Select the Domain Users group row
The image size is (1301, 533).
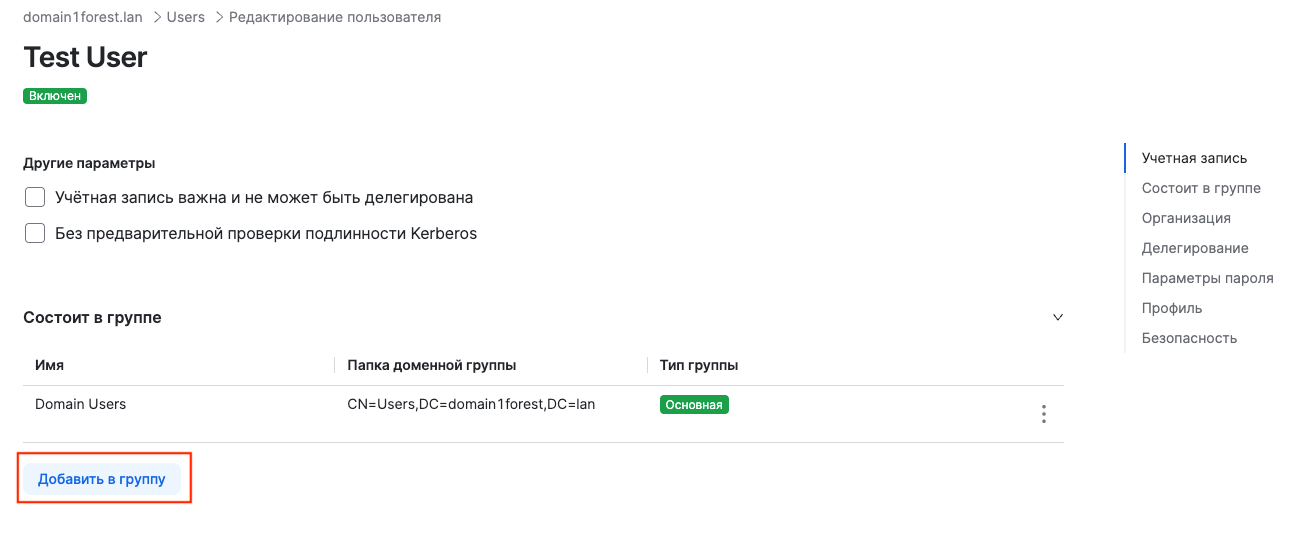(81, 405)
